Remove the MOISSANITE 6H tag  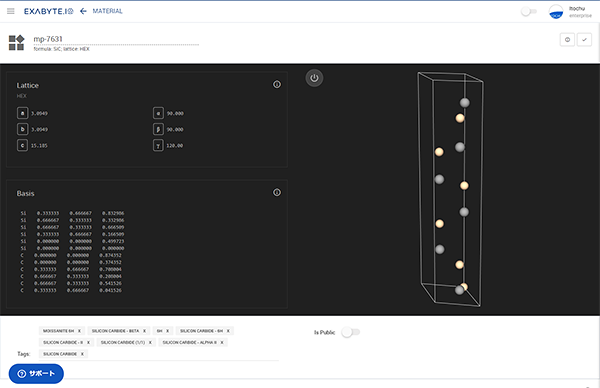[x=79, y=331]
